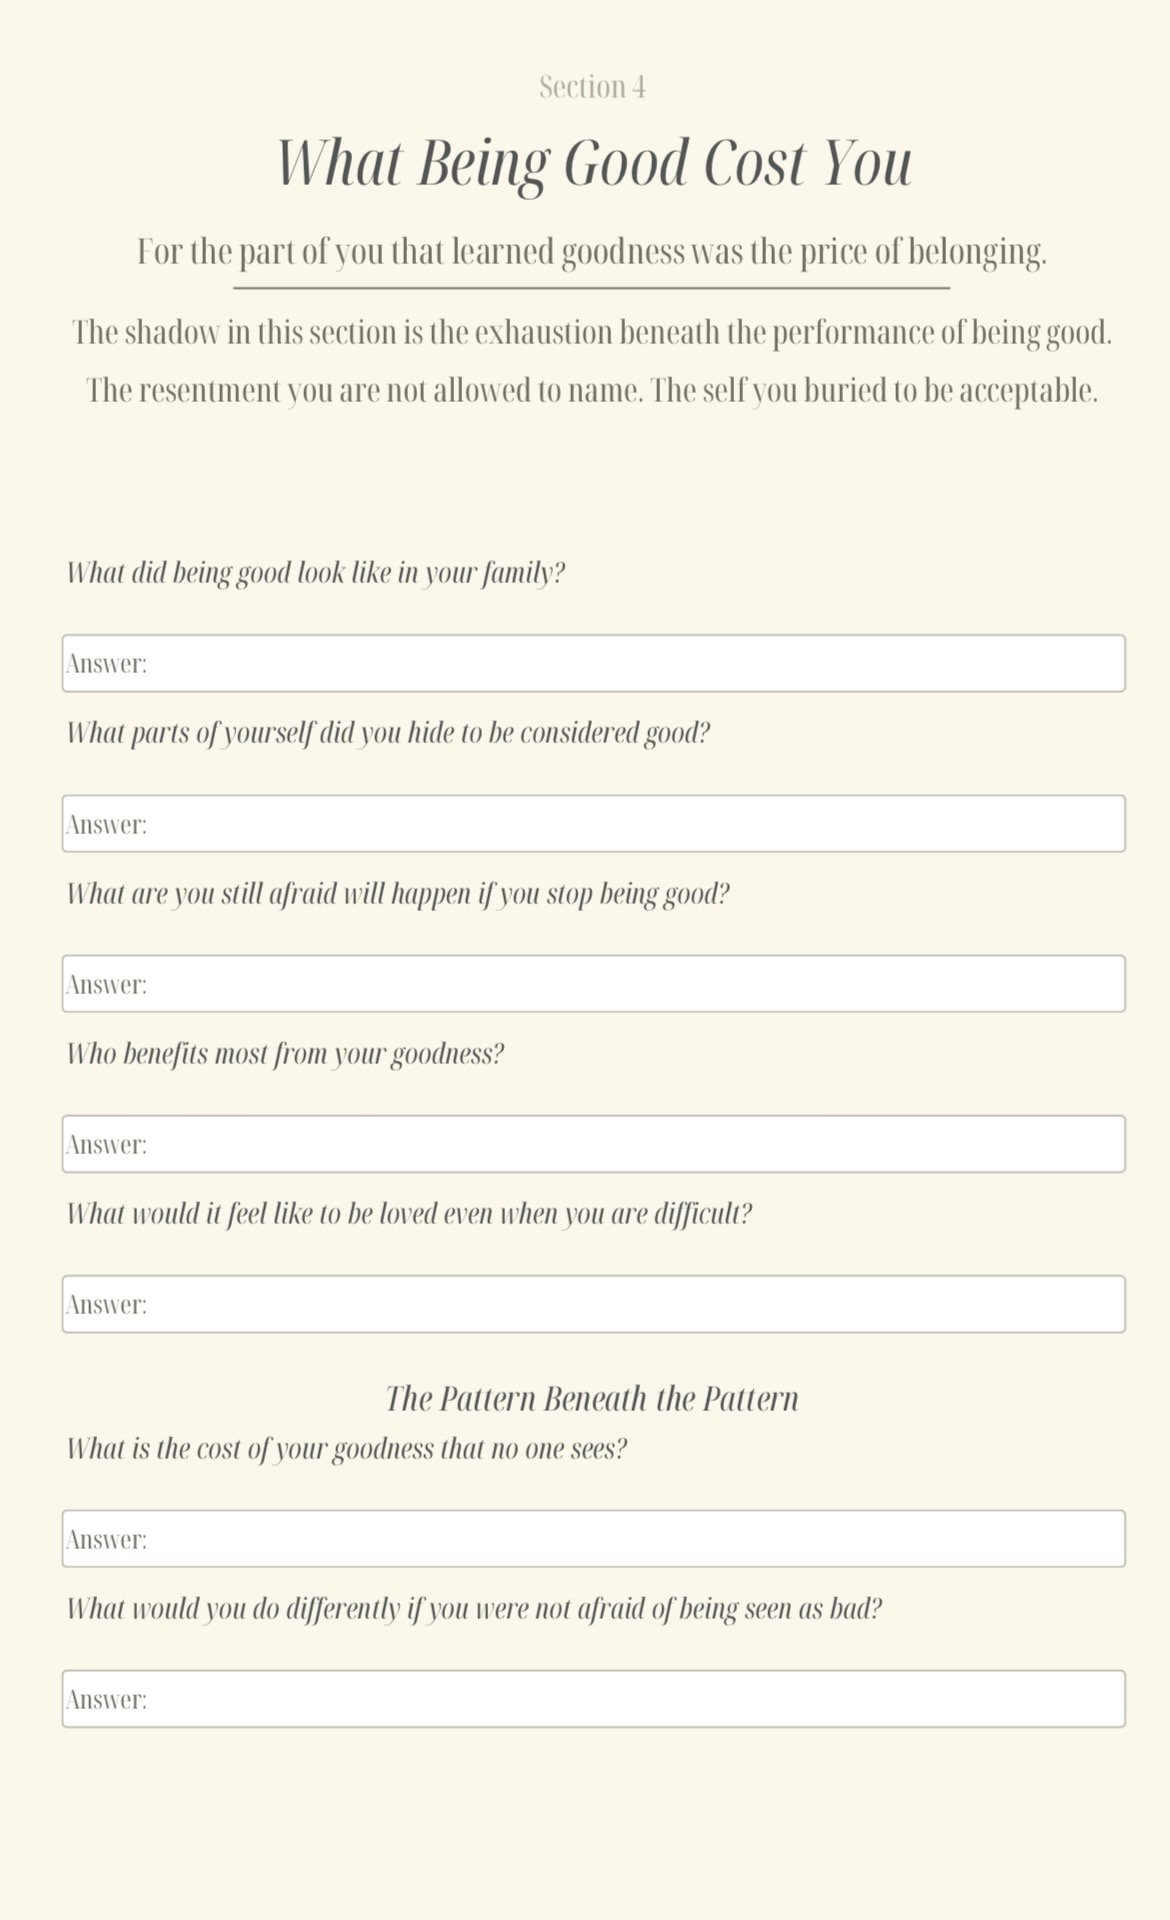Screen dimensions: 1170x1920
Task: Click question 'What would it feel like to be loved'
Action: tap(409, 1214)
